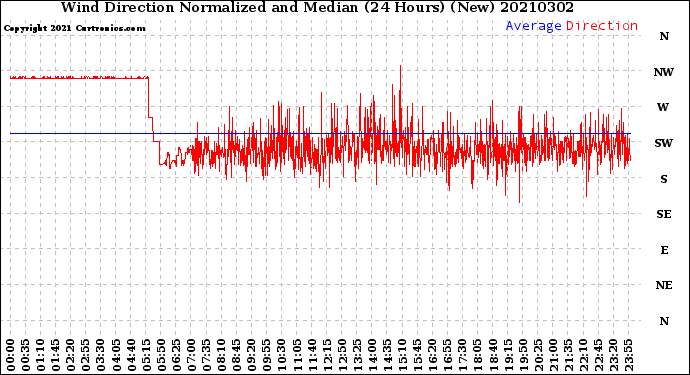Click the 21:00 time label
Viewport: 690px width, 375px height.
pyautogui.click(x=553, y=355)
